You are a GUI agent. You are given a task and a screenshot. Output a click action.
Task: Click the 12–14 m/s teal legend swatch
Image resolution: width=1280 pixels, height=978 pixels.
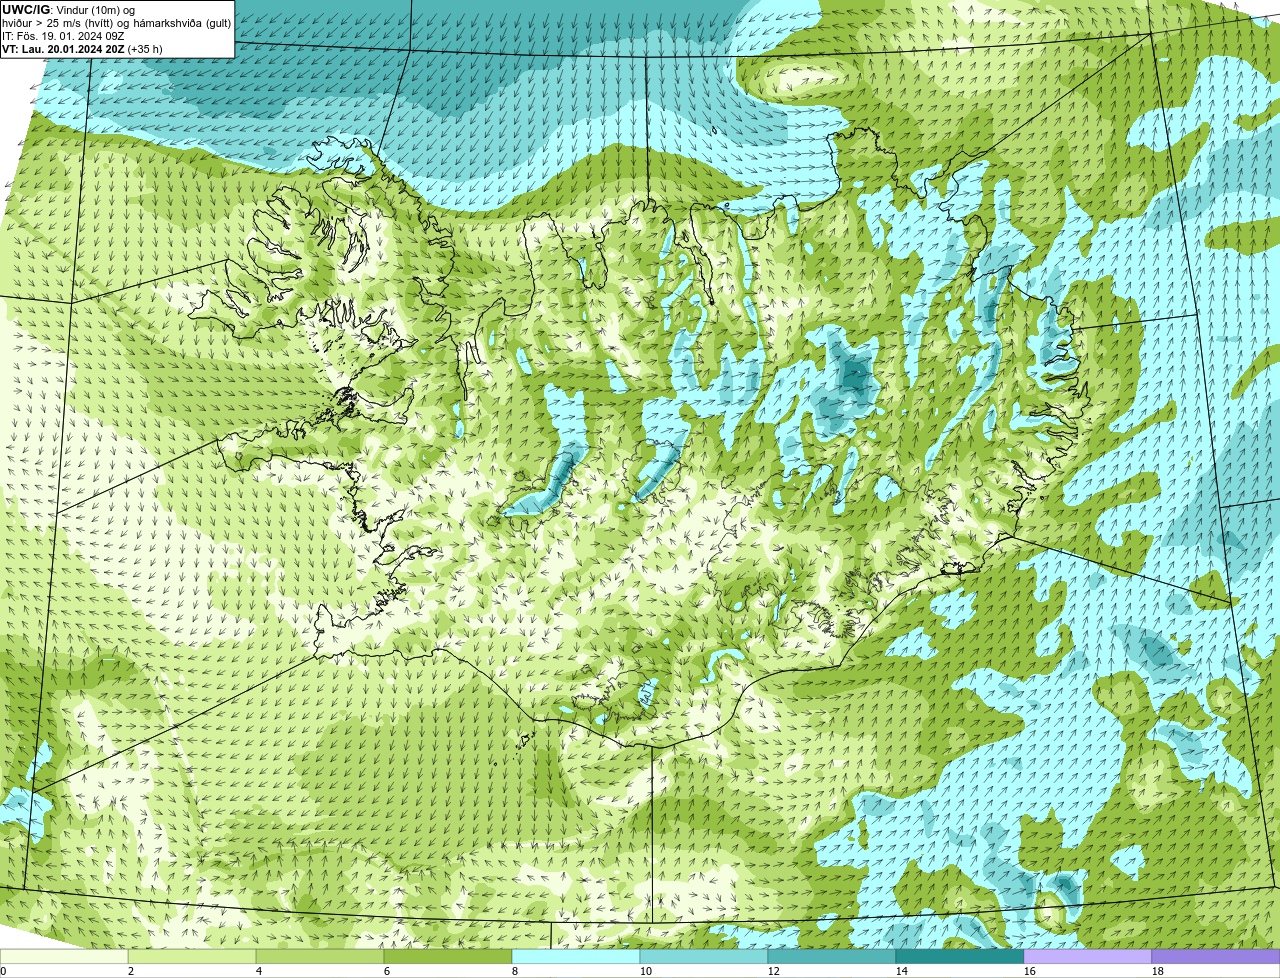pyautogui.click(x=832, y=957)
